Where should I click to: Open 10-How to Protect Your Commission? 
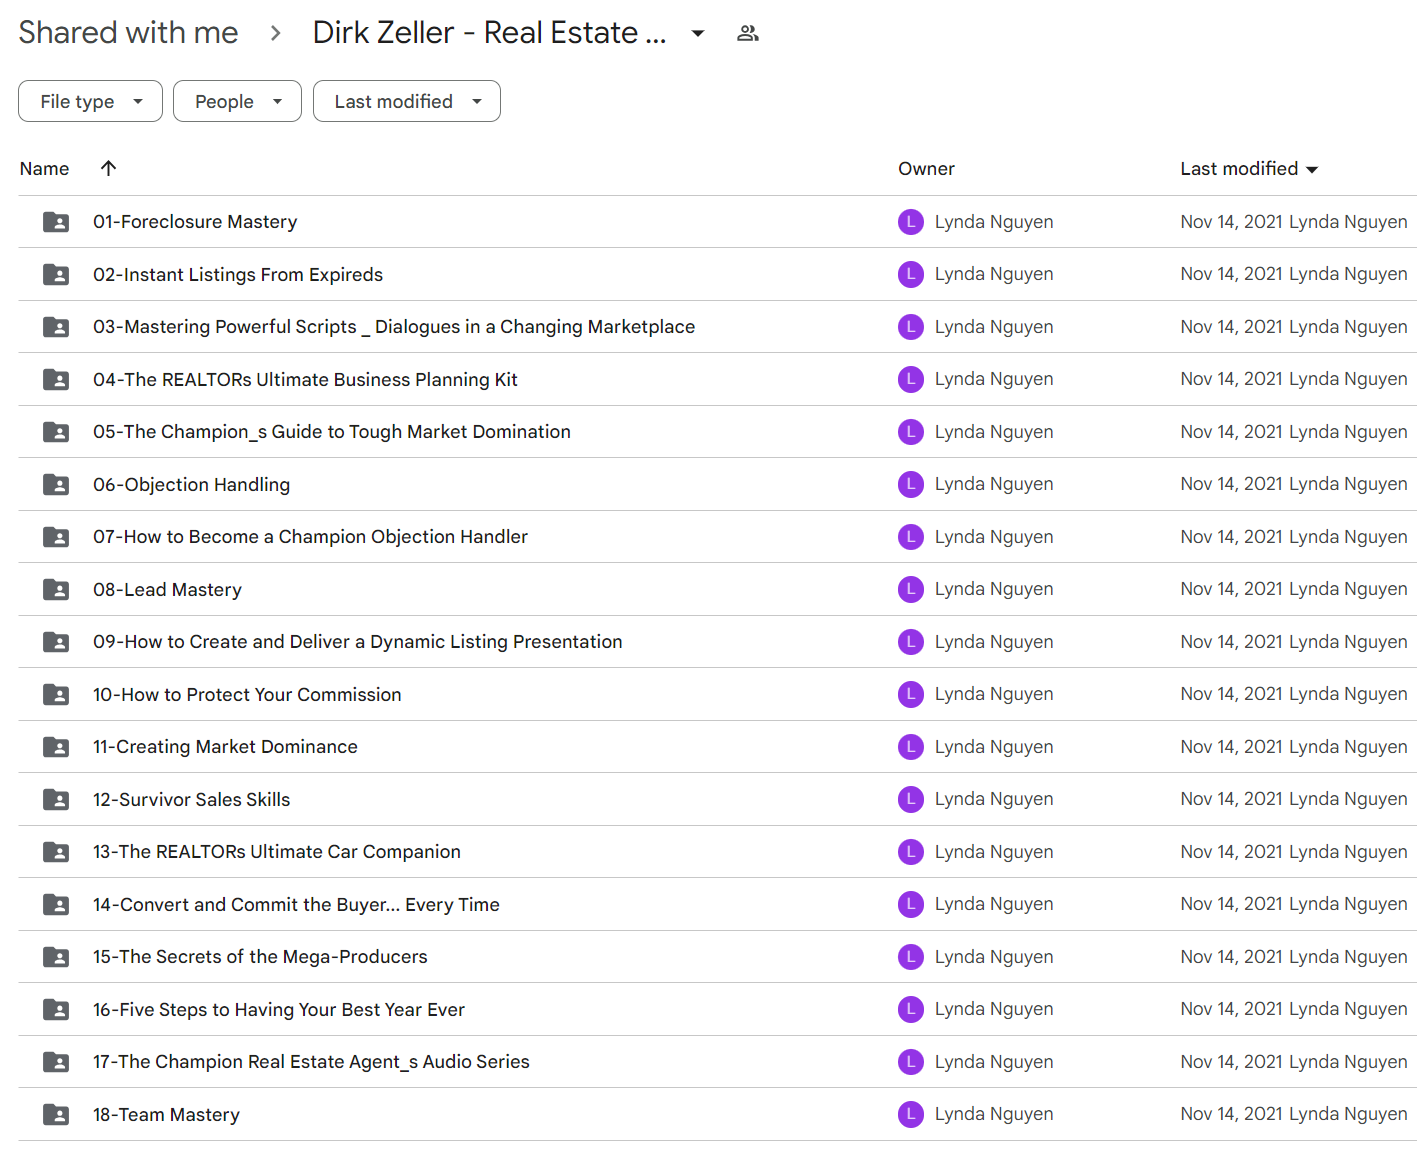tap(247, 694)
